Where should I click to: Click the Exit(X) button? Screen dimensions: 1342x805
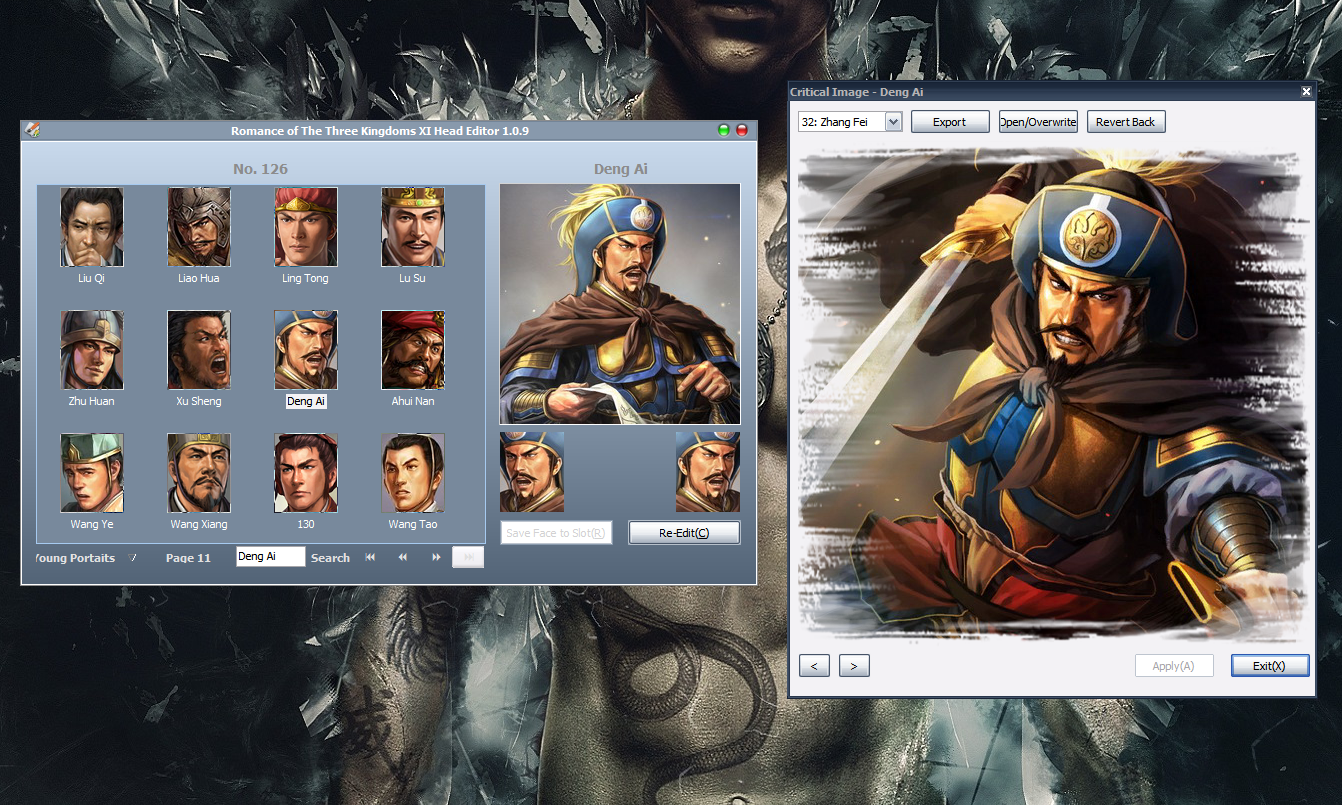(x=1270, y=666)
